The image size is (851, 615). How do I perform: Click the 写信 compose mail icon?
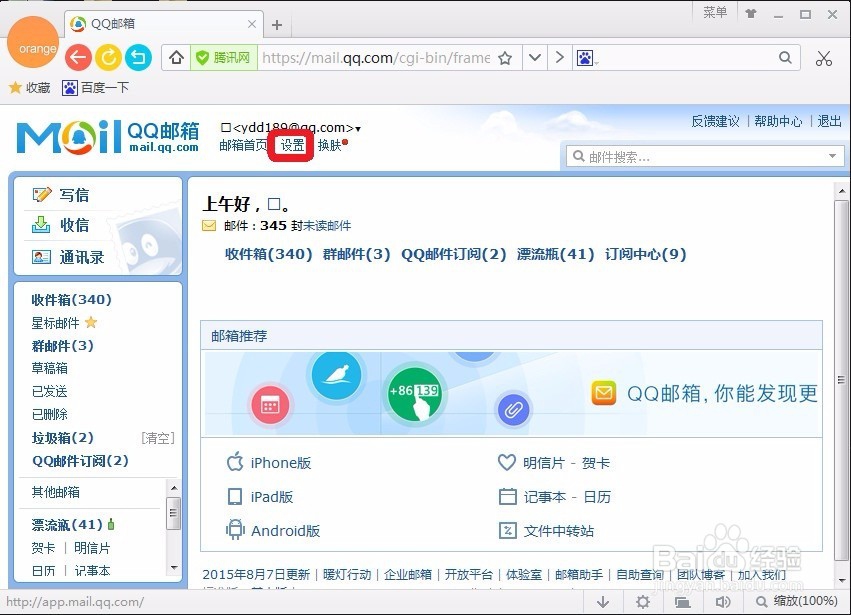tap(42, 194)
